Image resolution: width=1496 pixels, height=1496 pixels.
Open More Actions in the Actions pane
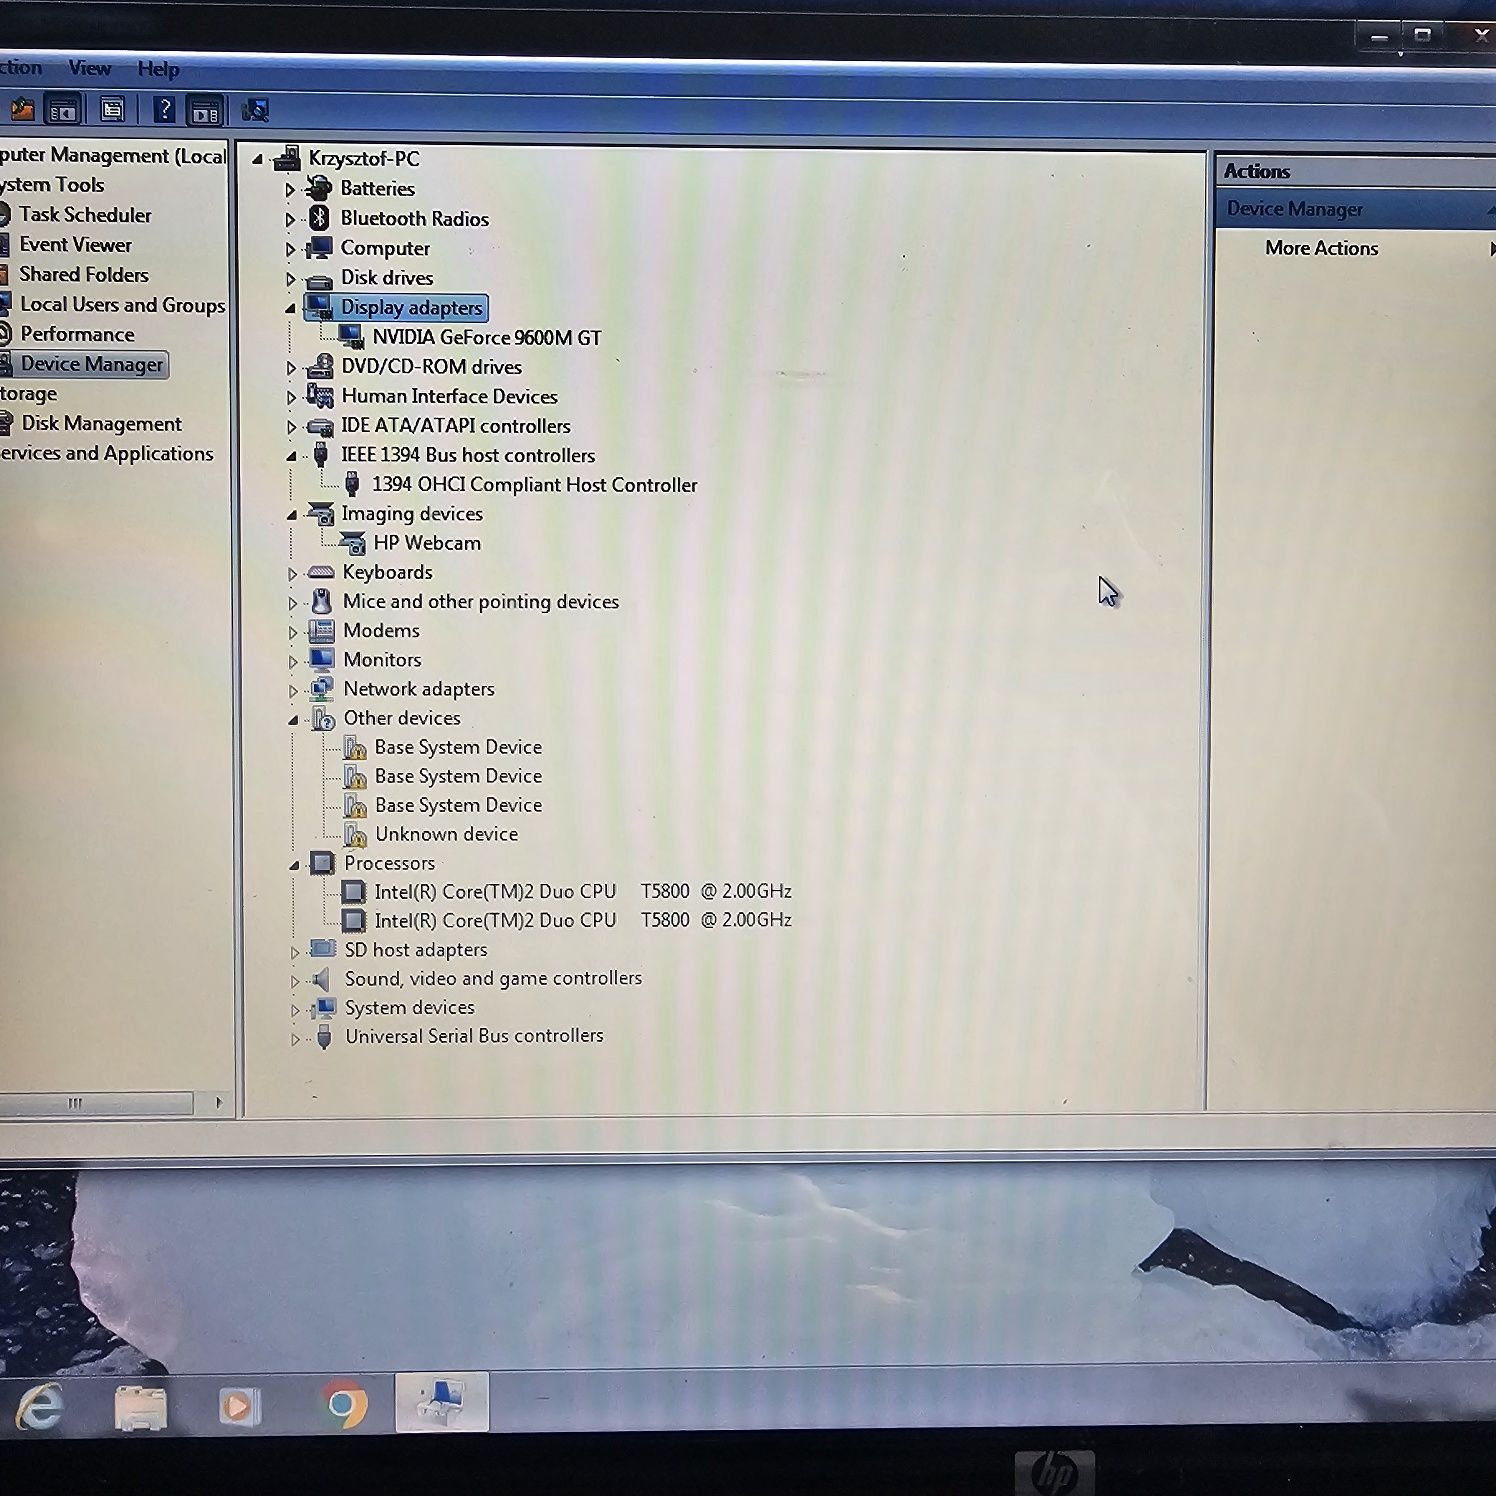click(x=1321, y=248)
